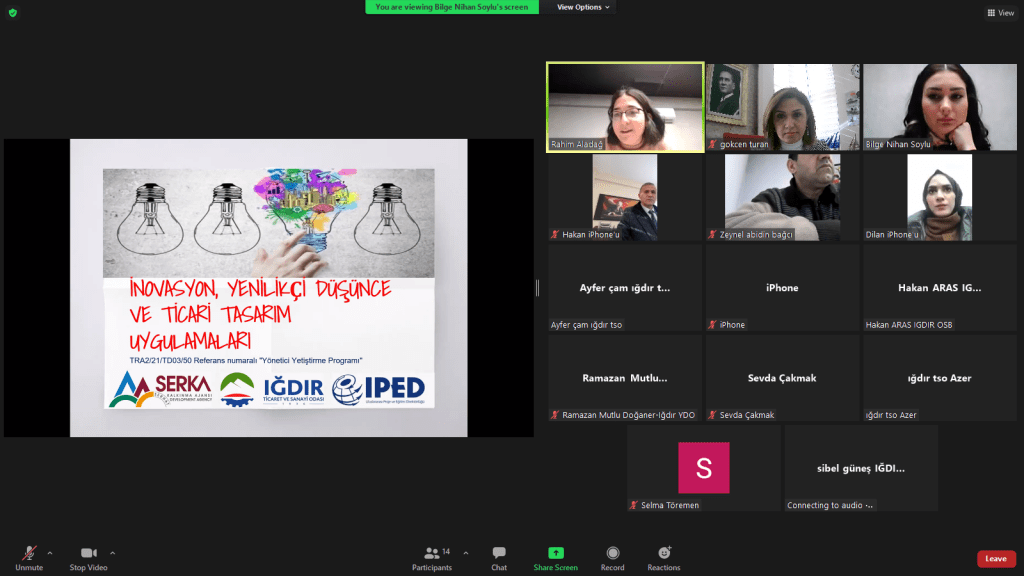The image size is (1024, 576).
Task: Click the green Share Screen icon
Action: (x=555, y=557)
